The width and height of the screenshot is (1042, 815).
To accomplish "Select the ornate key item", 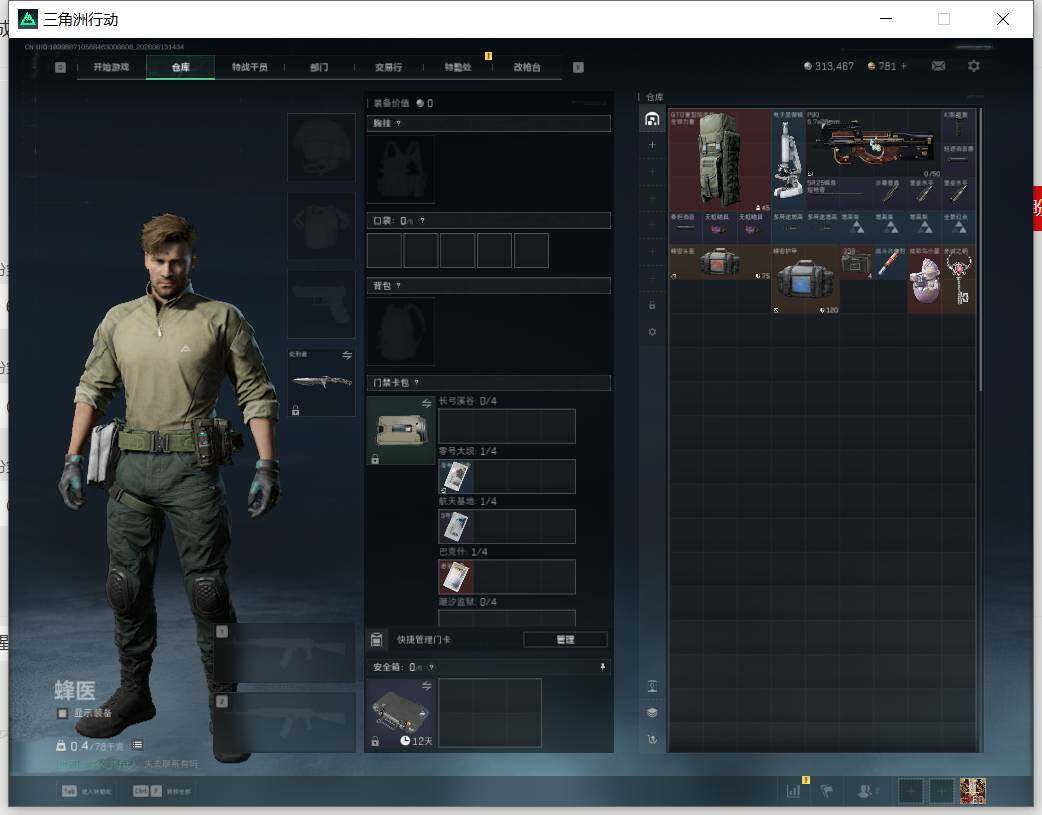I will (x=959, y=280).
